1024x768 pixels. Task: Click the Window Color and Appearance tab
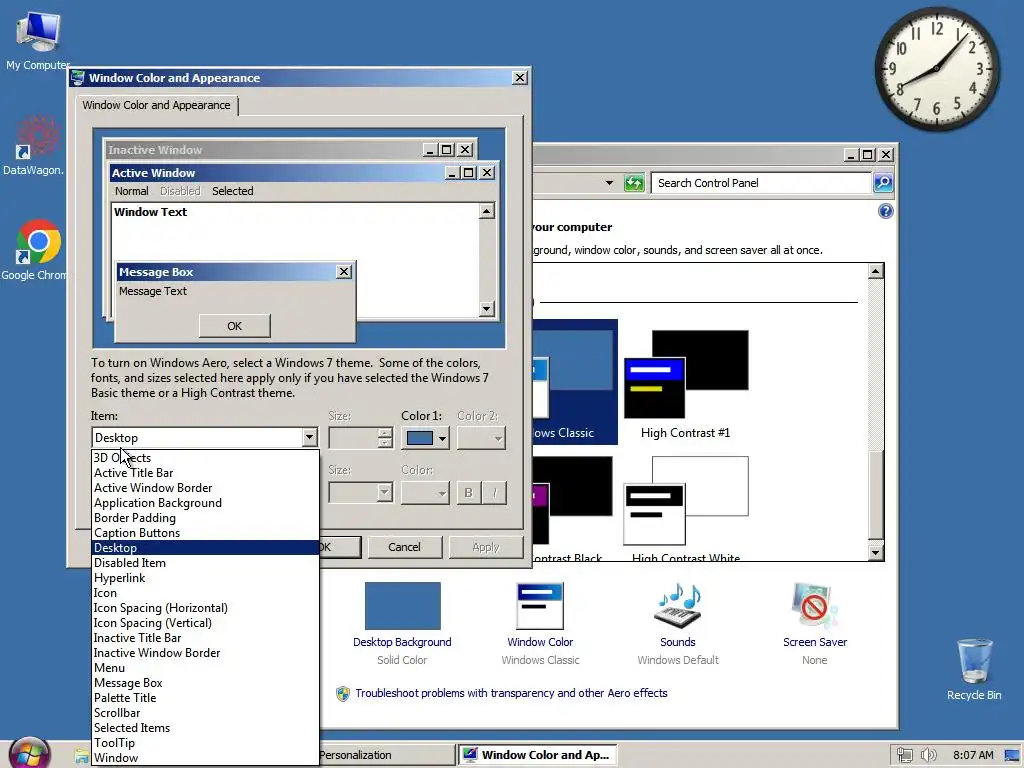(156, 105)
